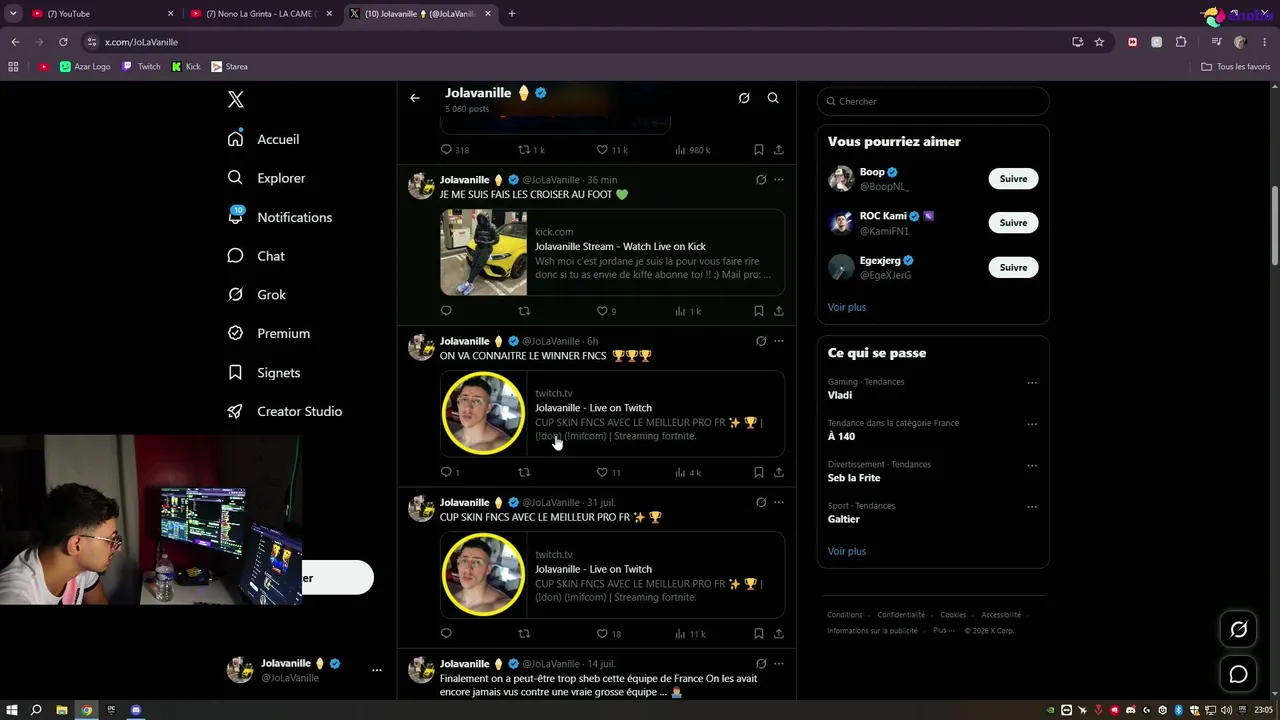This screenshot has height=720, width=1280.
Task: Bookmark the 'CROISER AU FOOT' post
Action: [x=759, y=311]
